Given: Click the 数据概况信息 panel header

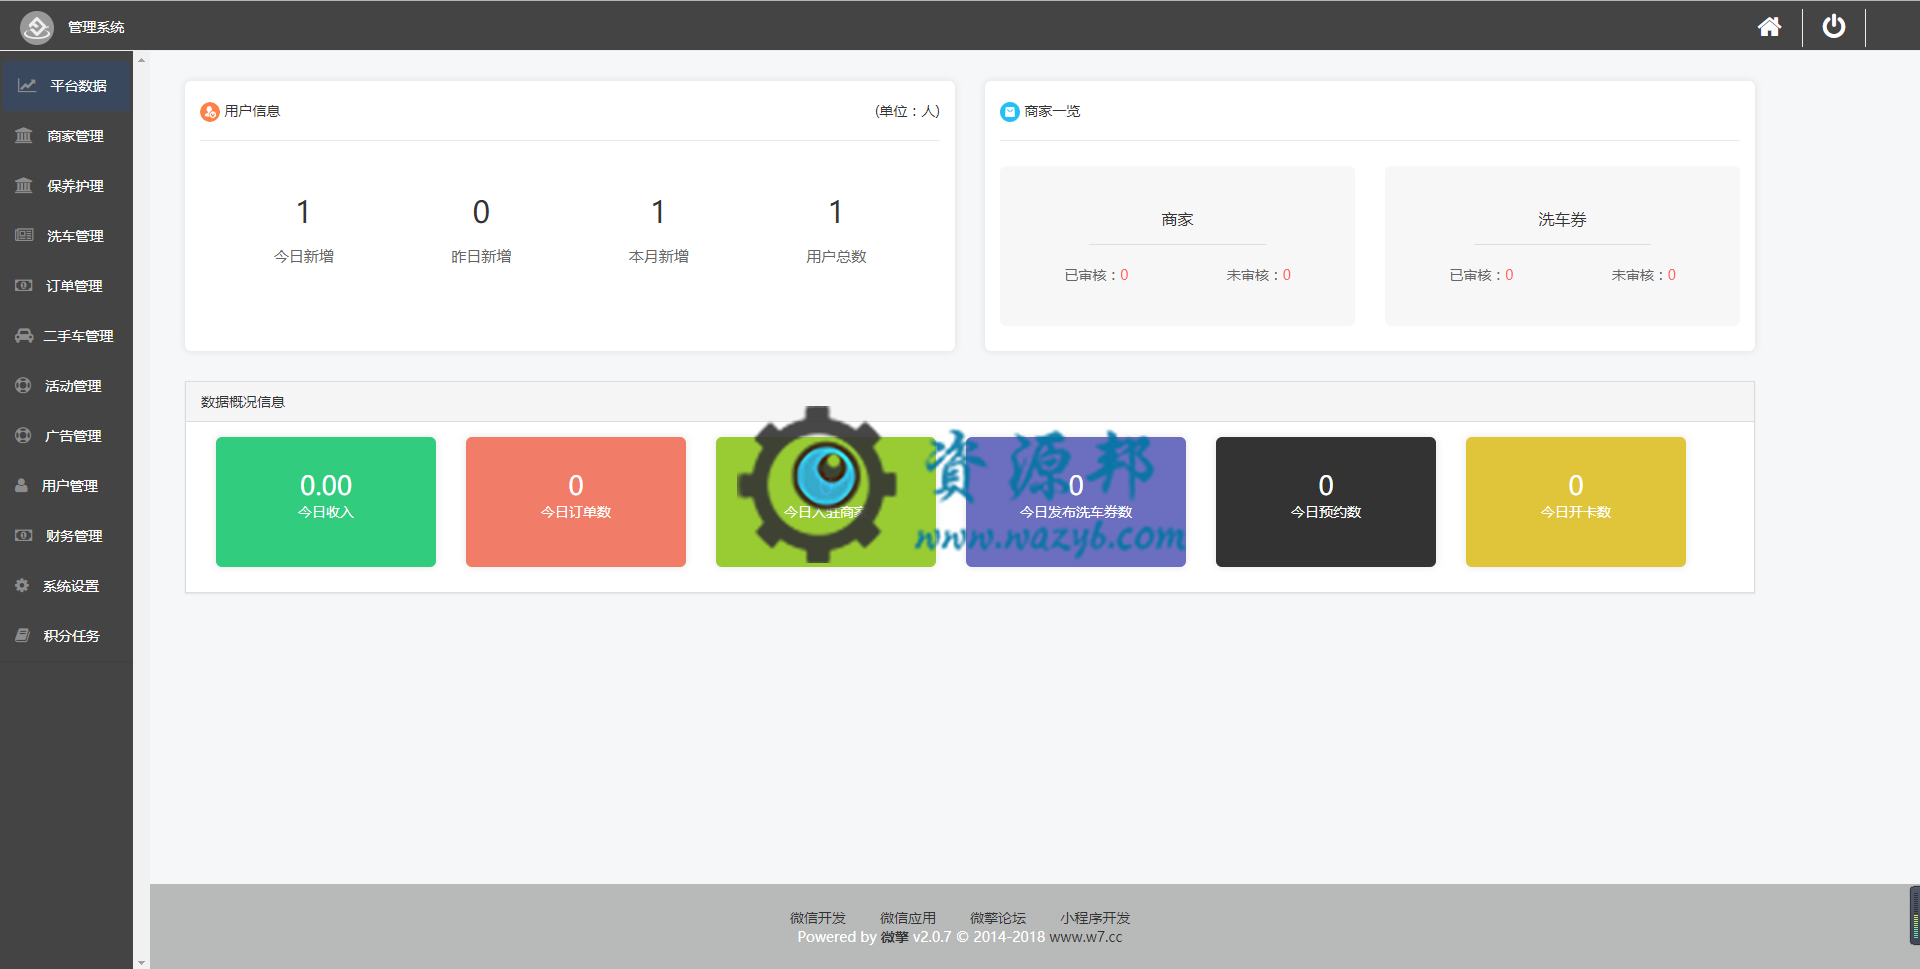Looking at the screenshot, I should pyautogui.click(x=970, y=402).
